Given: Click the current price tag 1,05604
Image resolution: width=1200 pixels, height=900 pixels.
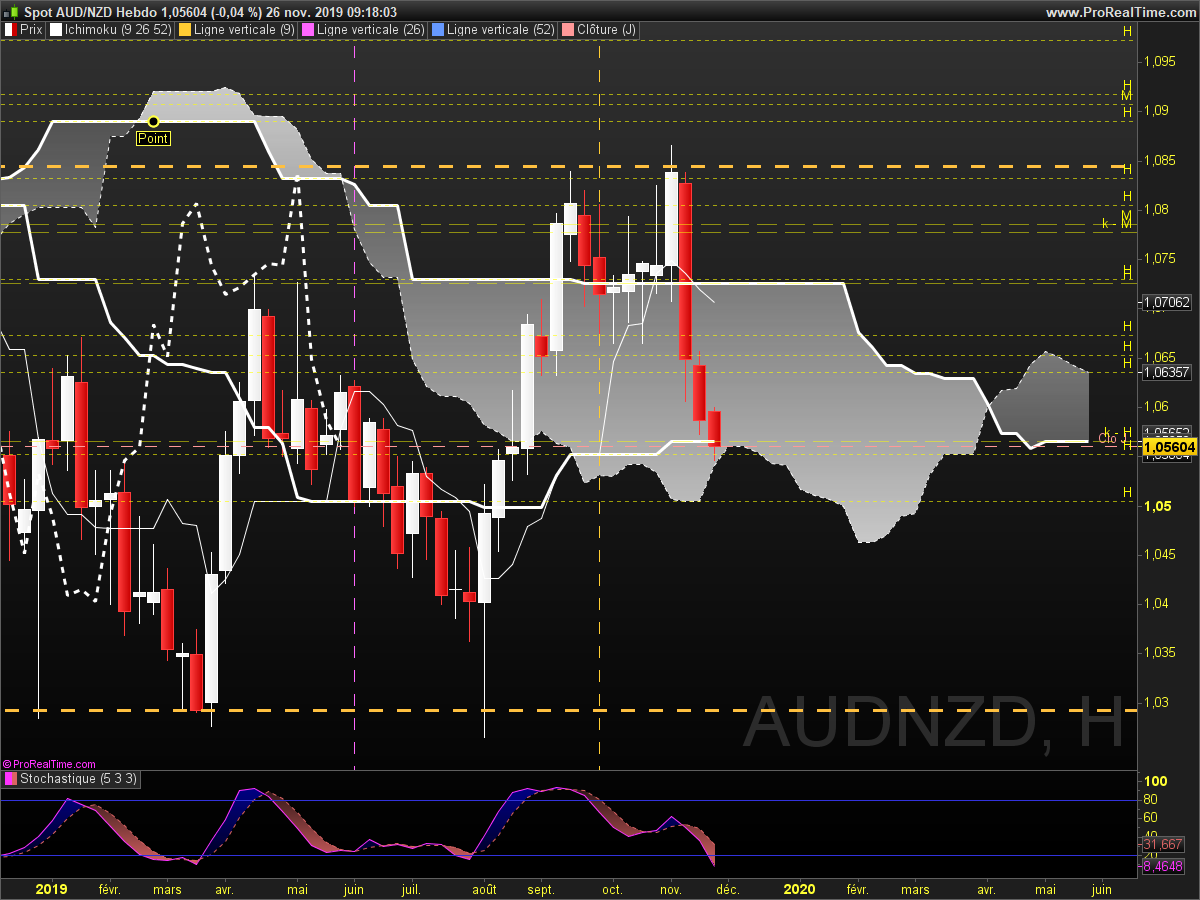Looking at the screenshot, I should point(1170,446).
